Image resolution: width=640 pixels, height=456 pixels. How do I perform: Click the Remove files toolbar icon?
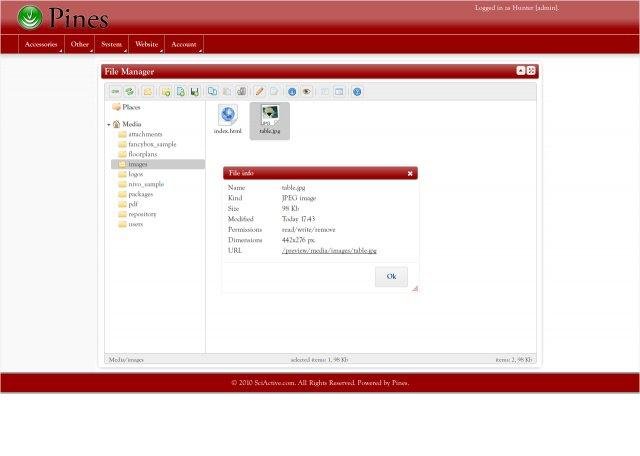[x=242, y=91]
